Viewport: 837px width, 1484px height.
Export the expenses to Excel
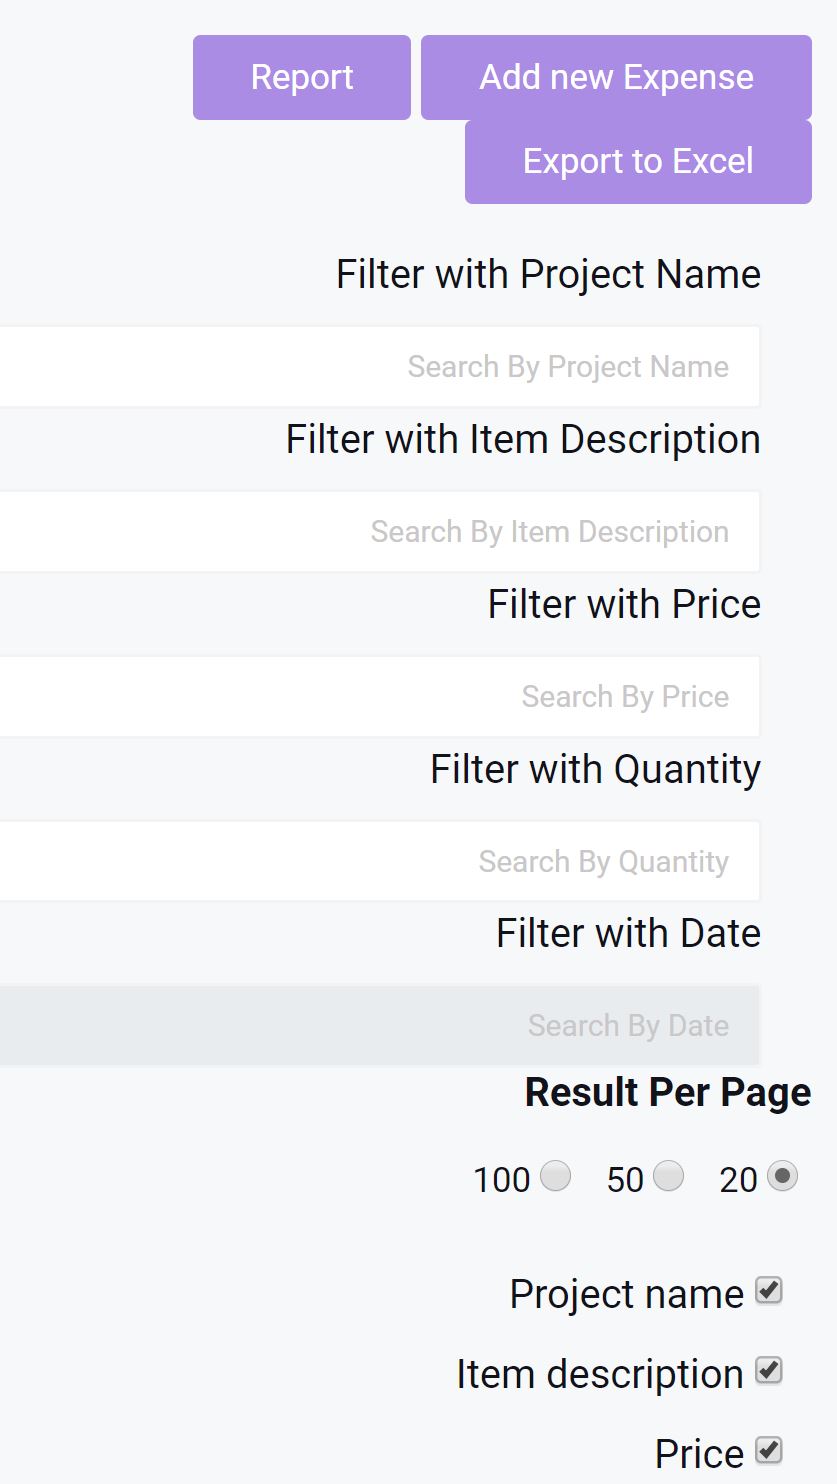click(x=637, y=161)
